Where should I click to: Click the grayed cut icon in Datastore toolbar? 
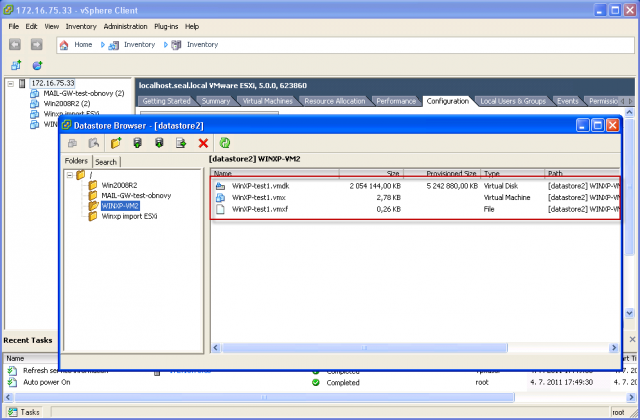coord(94,143)
